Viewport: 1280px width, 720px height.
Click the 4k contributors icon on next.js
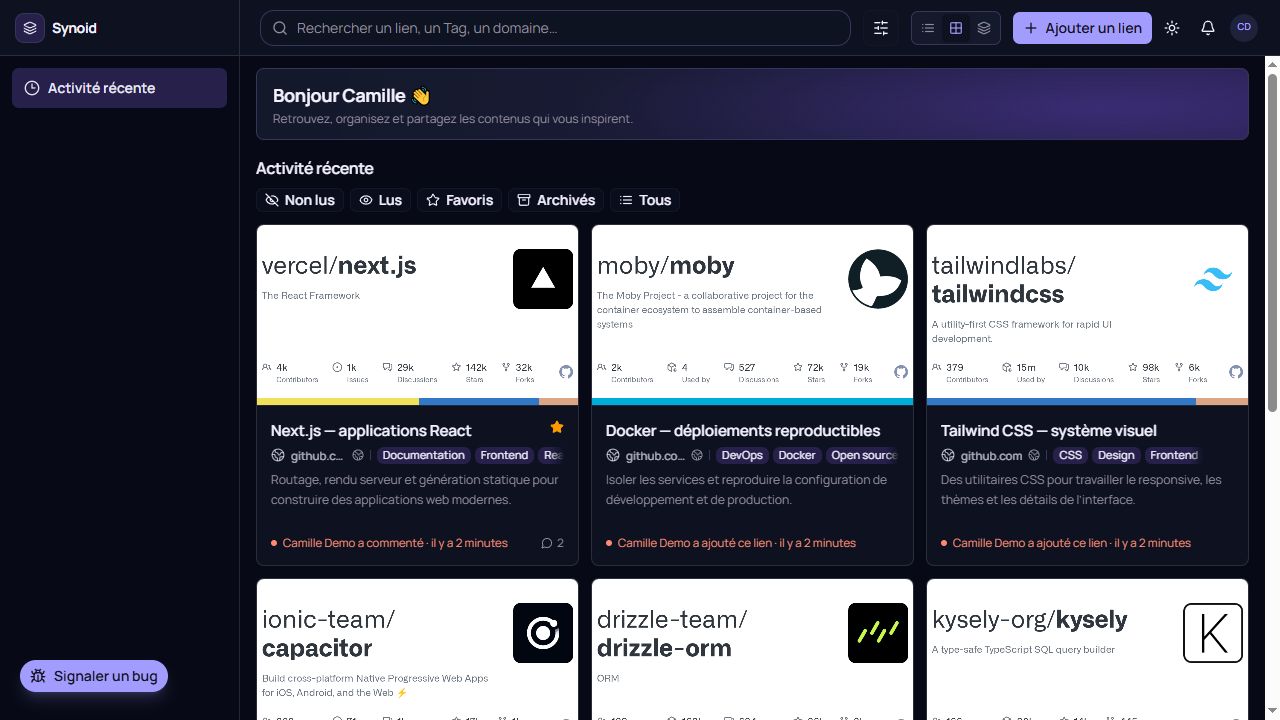point(267,368)
